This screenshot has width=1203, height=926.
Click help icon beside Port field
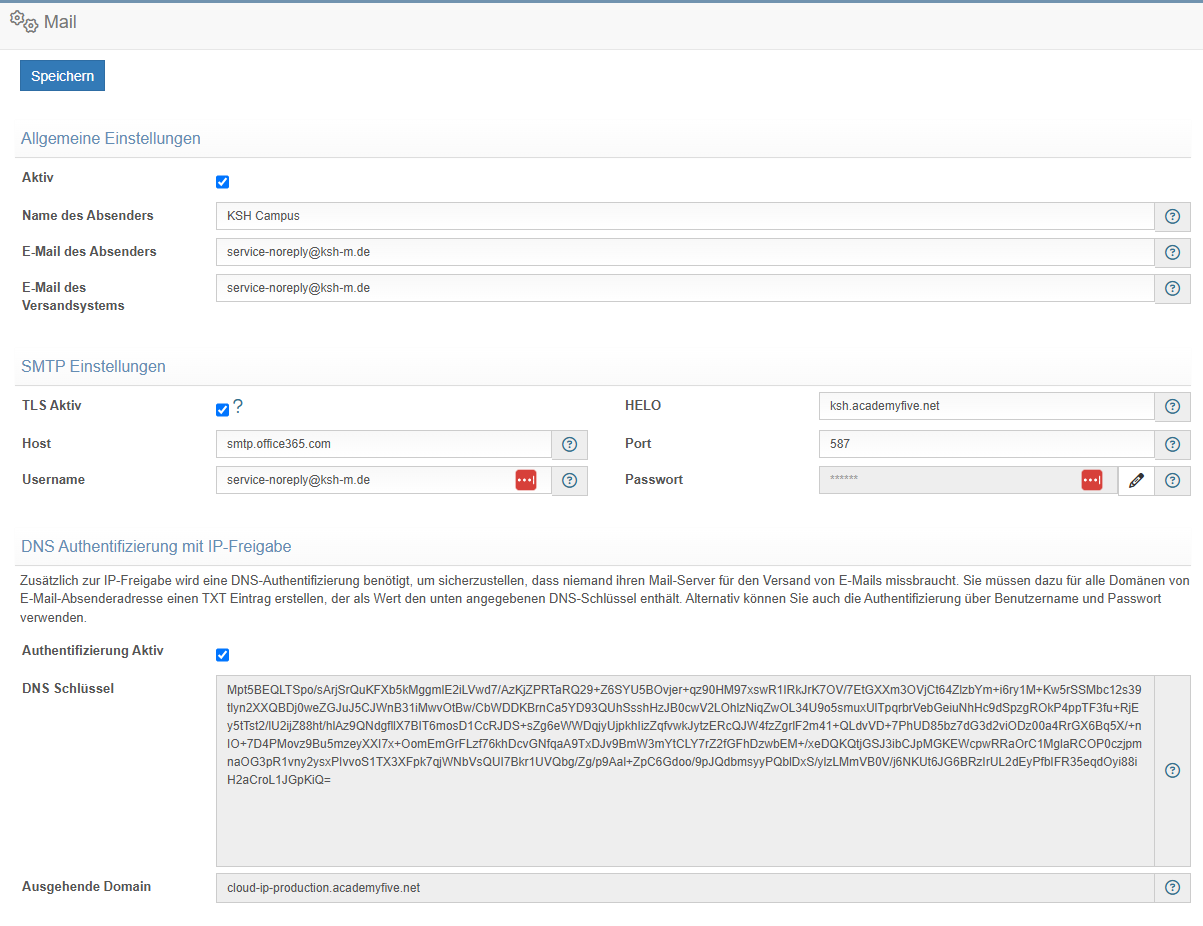1172,444
